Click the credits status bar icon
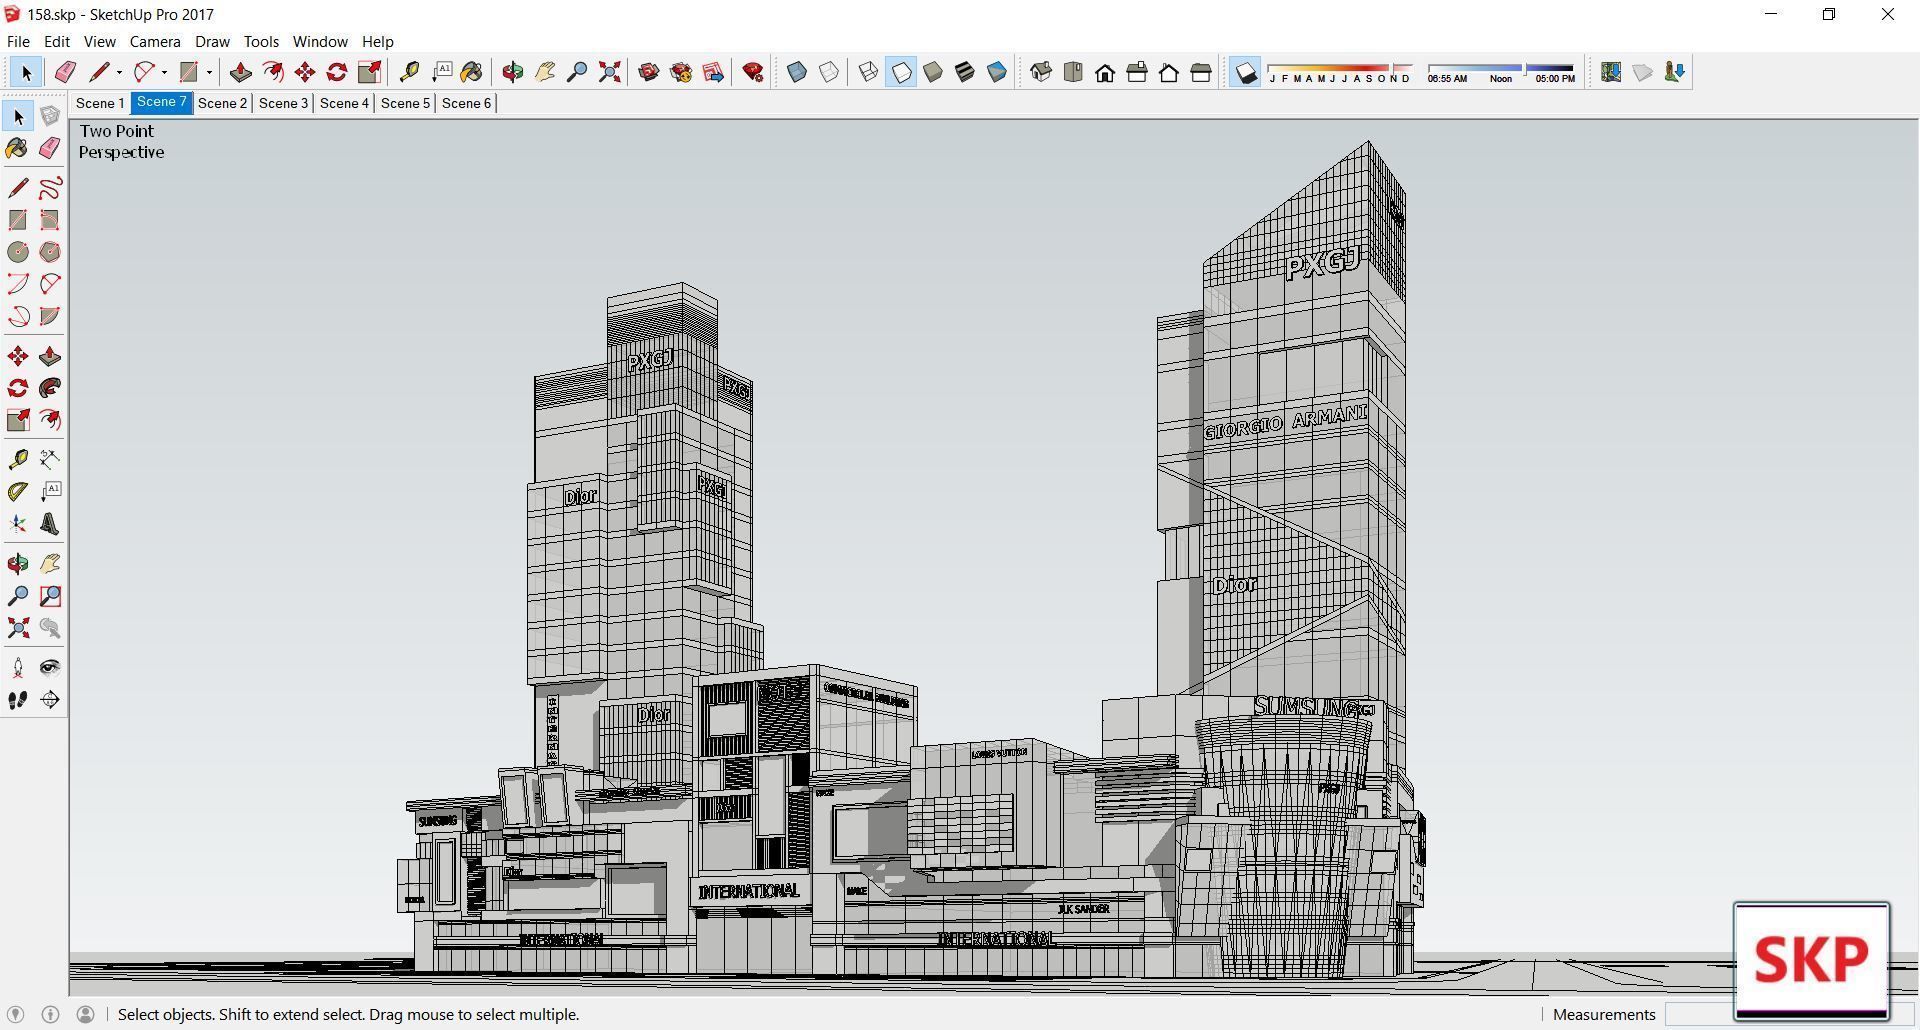This screenshot has width=1920, height=1030. 50,1014
